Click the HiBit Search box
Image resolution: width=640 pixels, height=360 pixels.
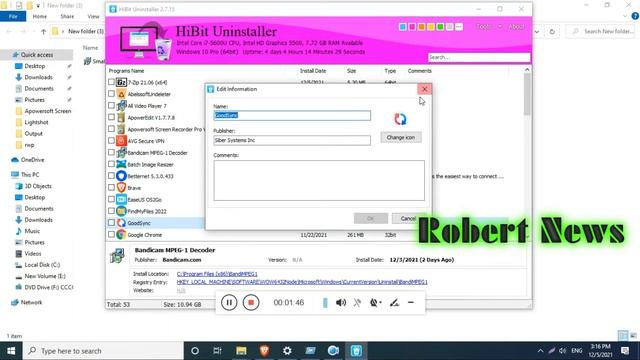pos(479,58)
